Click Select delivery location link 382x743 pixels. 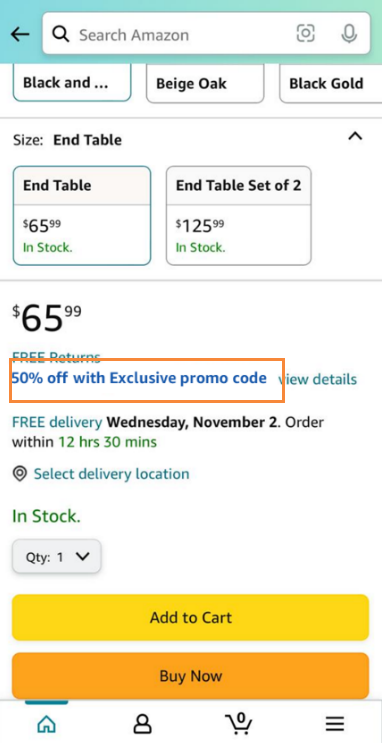point(111,474)
